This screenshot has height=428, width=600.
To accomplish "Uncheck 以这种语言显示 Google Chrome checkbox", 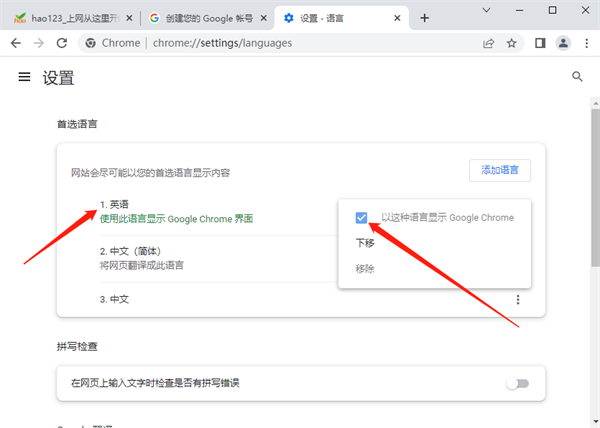I will coord(362,218).
